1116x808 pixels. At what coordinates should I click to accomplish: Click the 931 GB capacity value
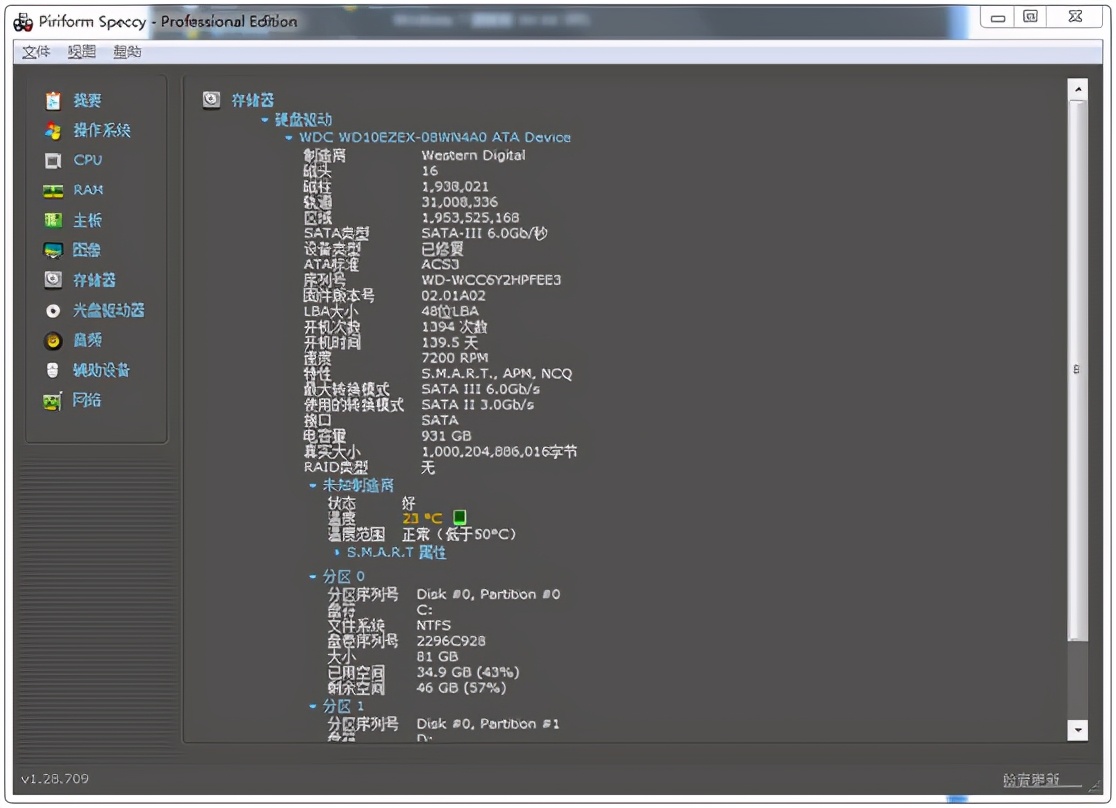tap(446, 436)
